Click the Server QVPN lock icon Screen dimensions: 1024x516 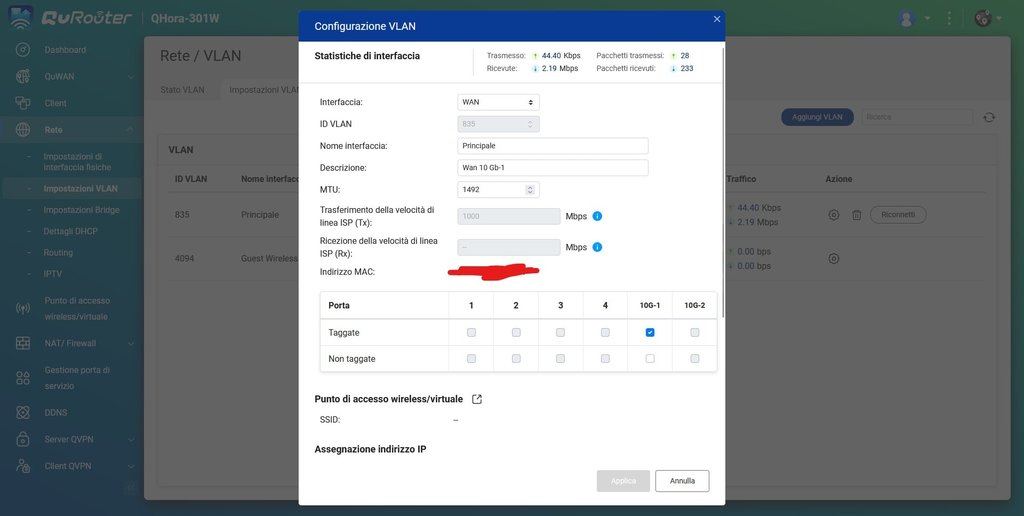coord(23,439)
